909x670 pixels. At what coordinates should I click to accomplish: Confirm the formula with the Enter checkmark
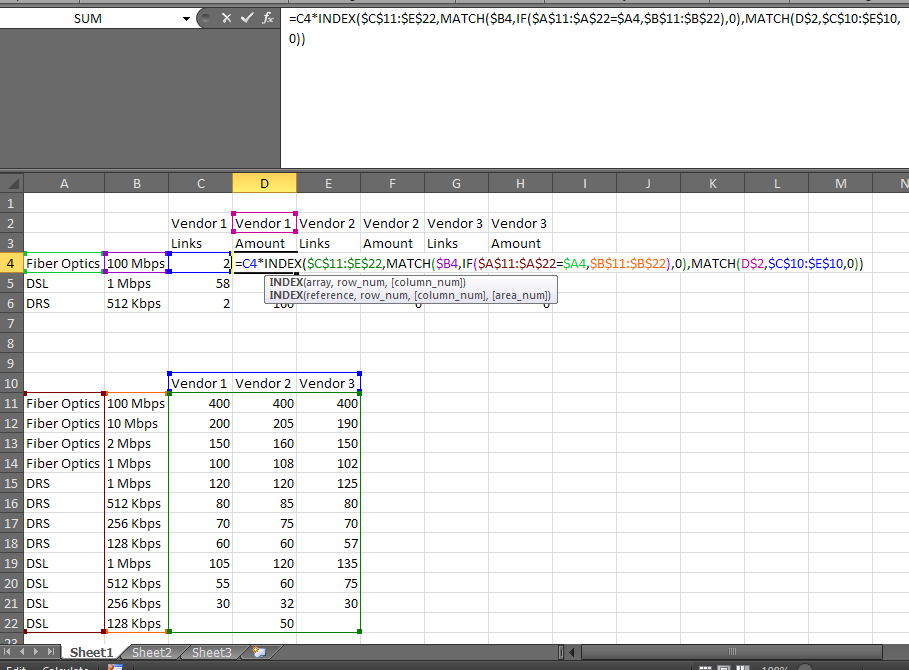point(247,18)
